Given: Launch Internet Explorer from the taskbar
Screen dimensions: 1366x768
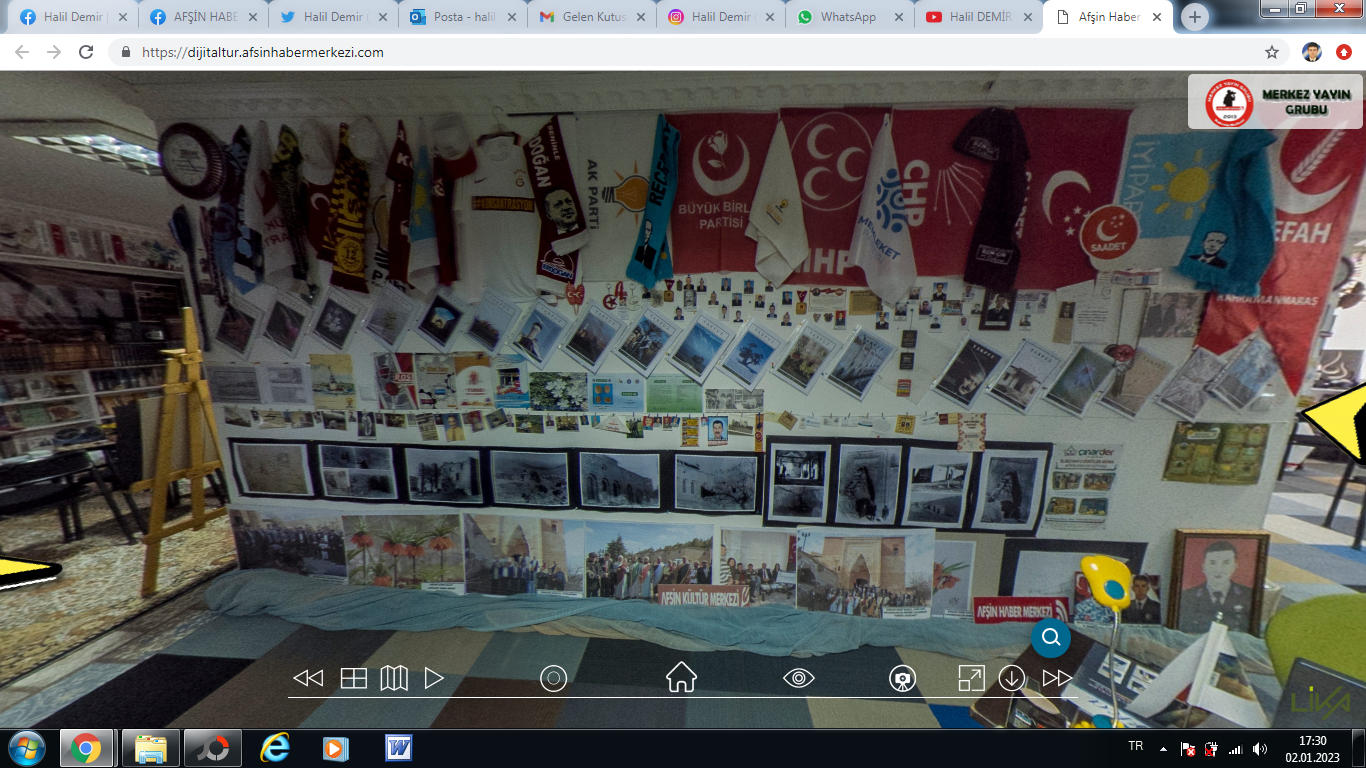Looking at the screenshot, I should coord(274,748).
